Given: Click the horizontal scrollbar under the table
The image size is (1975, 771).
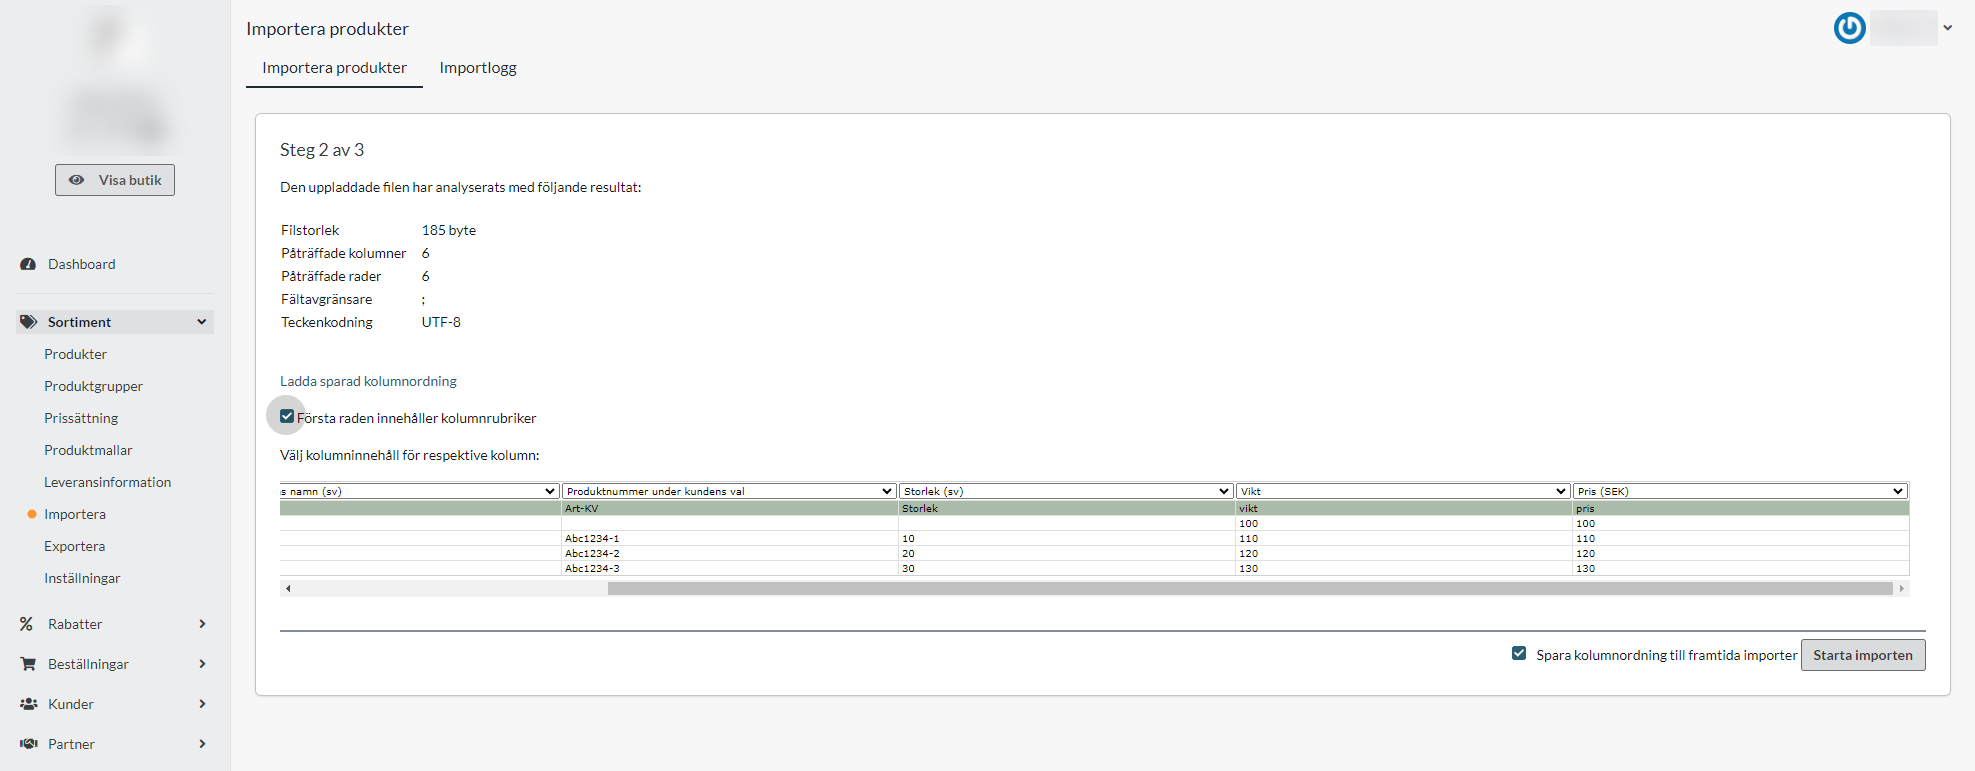Looking at the screenshot, I should click(1249, 589).
